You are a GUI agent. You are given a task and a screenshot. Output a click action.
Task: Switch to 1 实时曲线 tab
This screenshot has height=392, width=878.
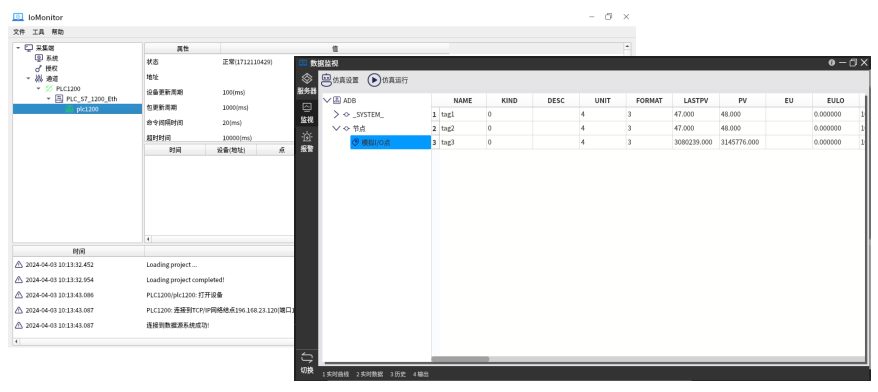pyautogui.click(x=335, y=374)
